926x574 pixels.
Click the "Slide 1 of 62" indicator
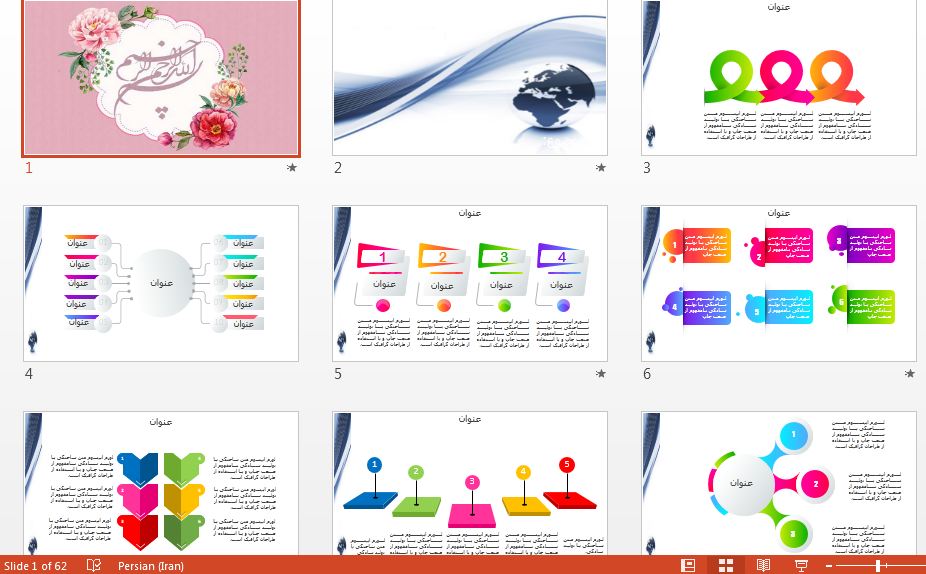[36, 565]
